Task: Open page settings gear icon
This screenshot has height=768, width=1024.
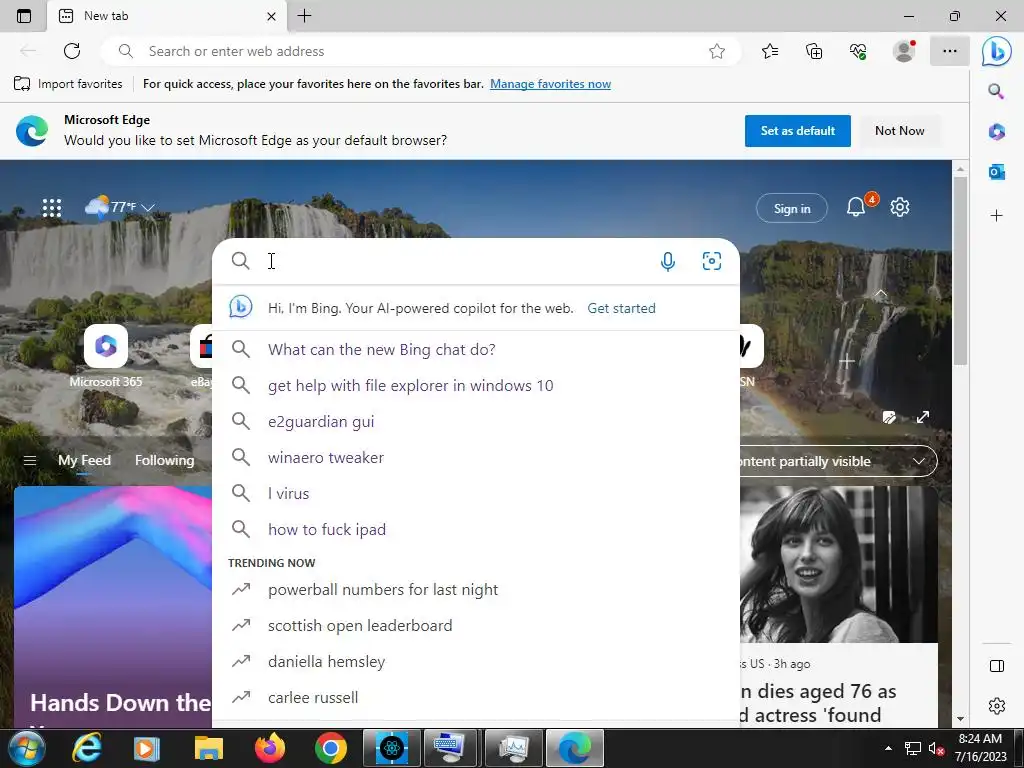Action: pos(900,207)
